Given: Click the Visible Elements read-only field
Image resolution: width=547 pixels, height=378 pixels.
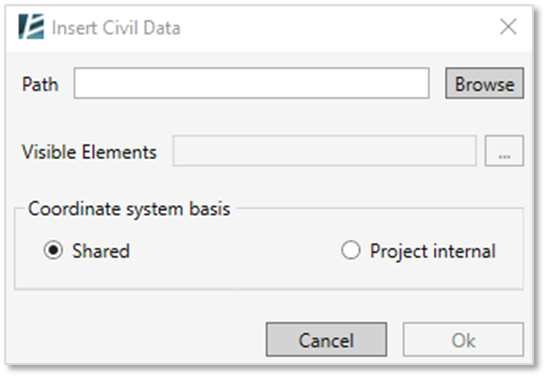Looking at the screenshot, I should [x=324, y=151].
